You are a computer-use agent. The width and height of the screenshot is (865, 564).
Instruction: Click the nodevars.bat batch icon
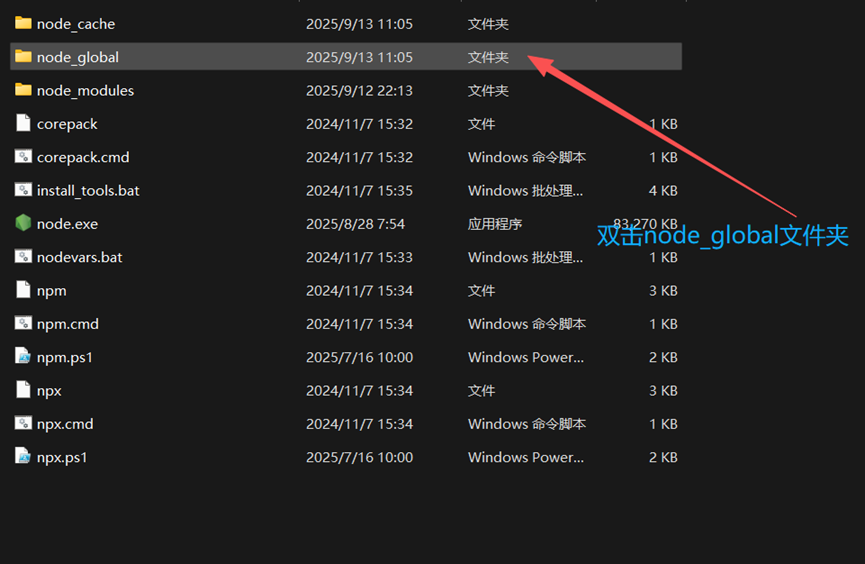23,256
